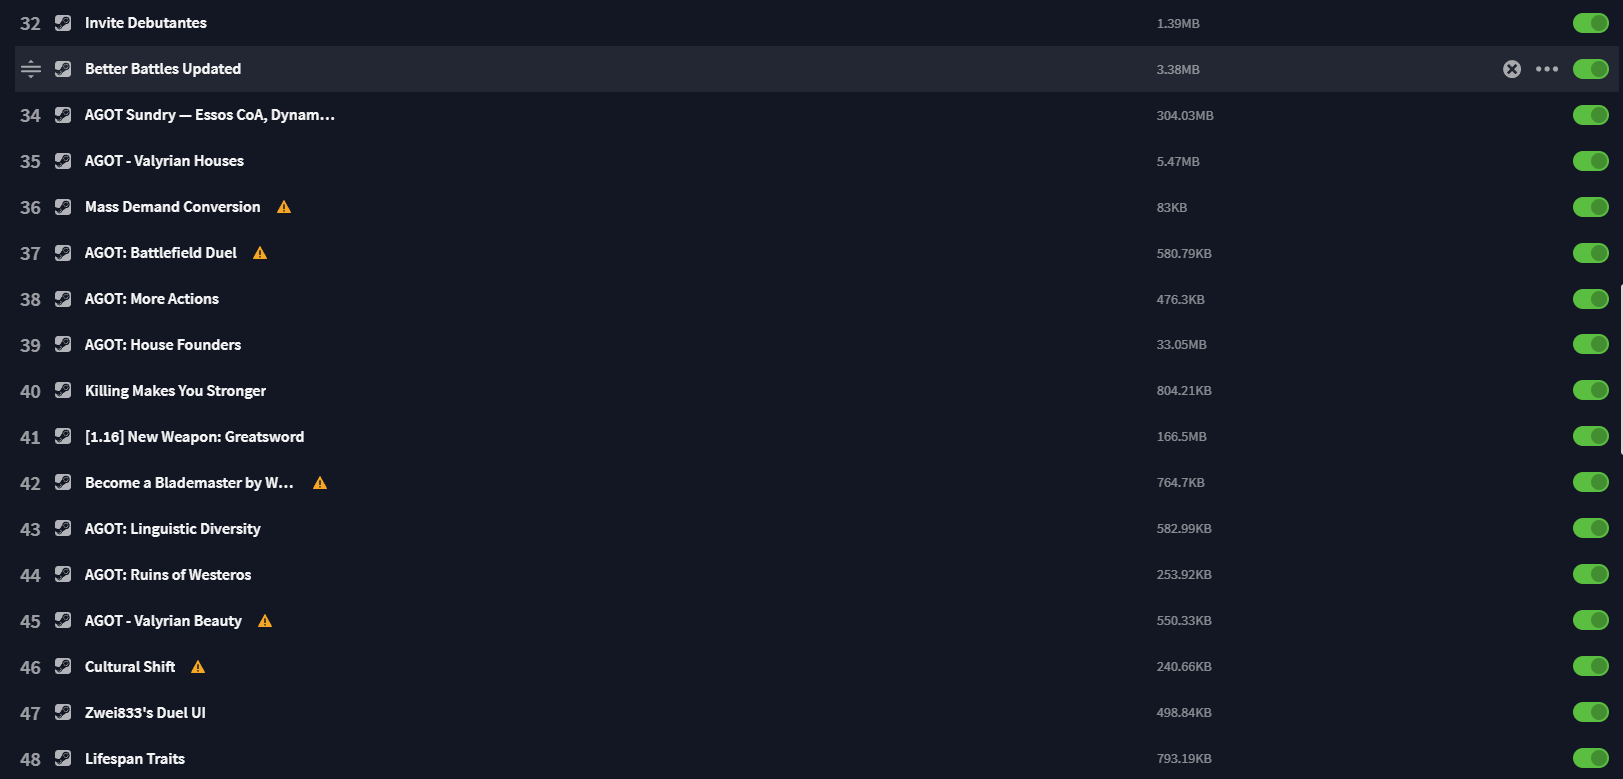Turn off the AGOT Sundry mod toggle
Image resolution: width=1623 pixels, height=779 pixels.
point(1590,115)
